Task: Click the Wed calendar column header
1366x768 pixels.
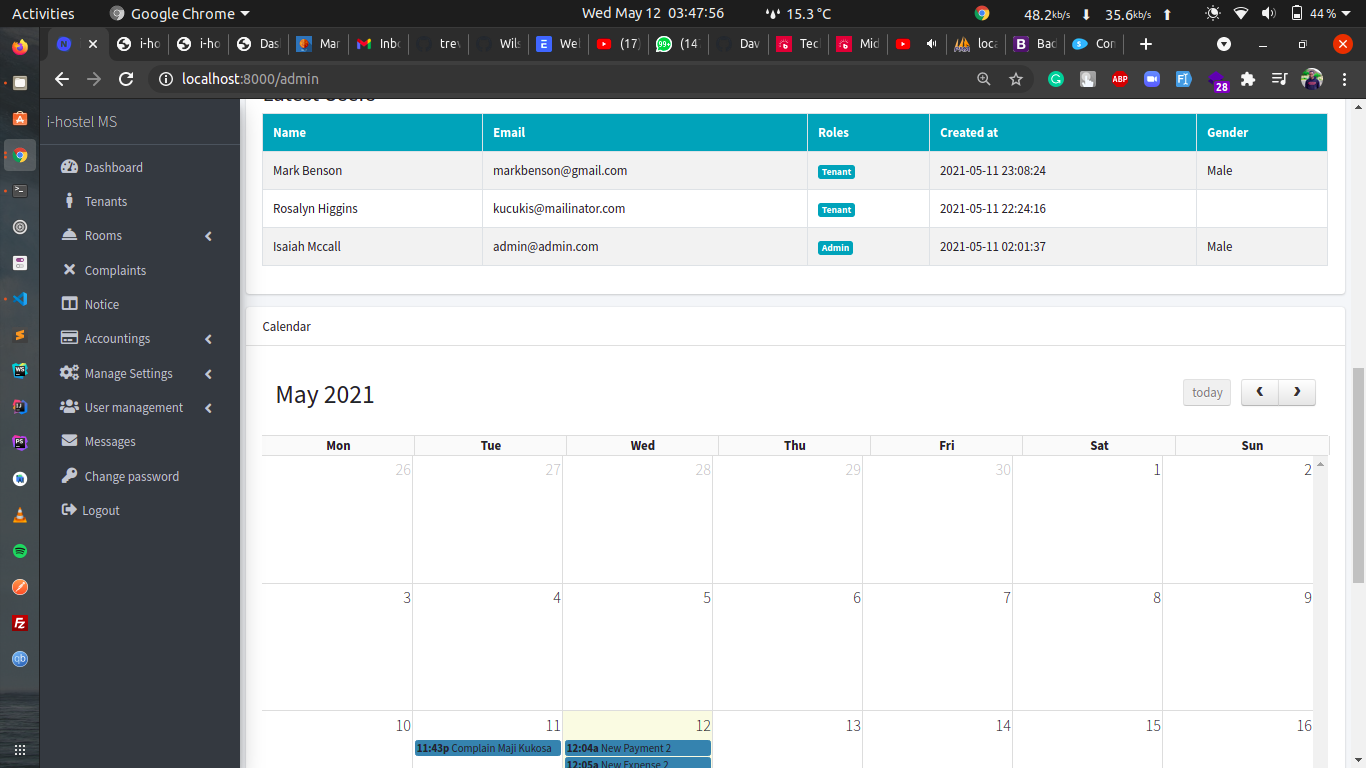Action: coord(643,446)
